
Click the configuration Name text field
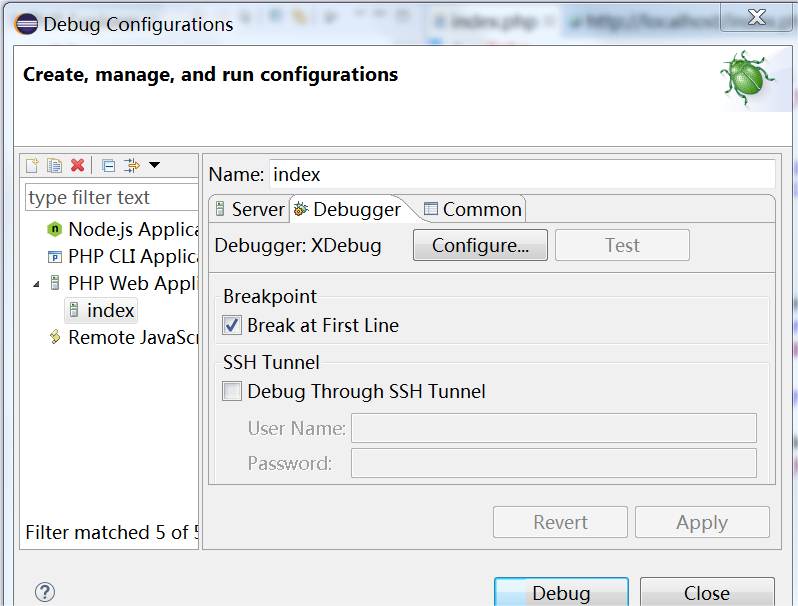(521, 174)
